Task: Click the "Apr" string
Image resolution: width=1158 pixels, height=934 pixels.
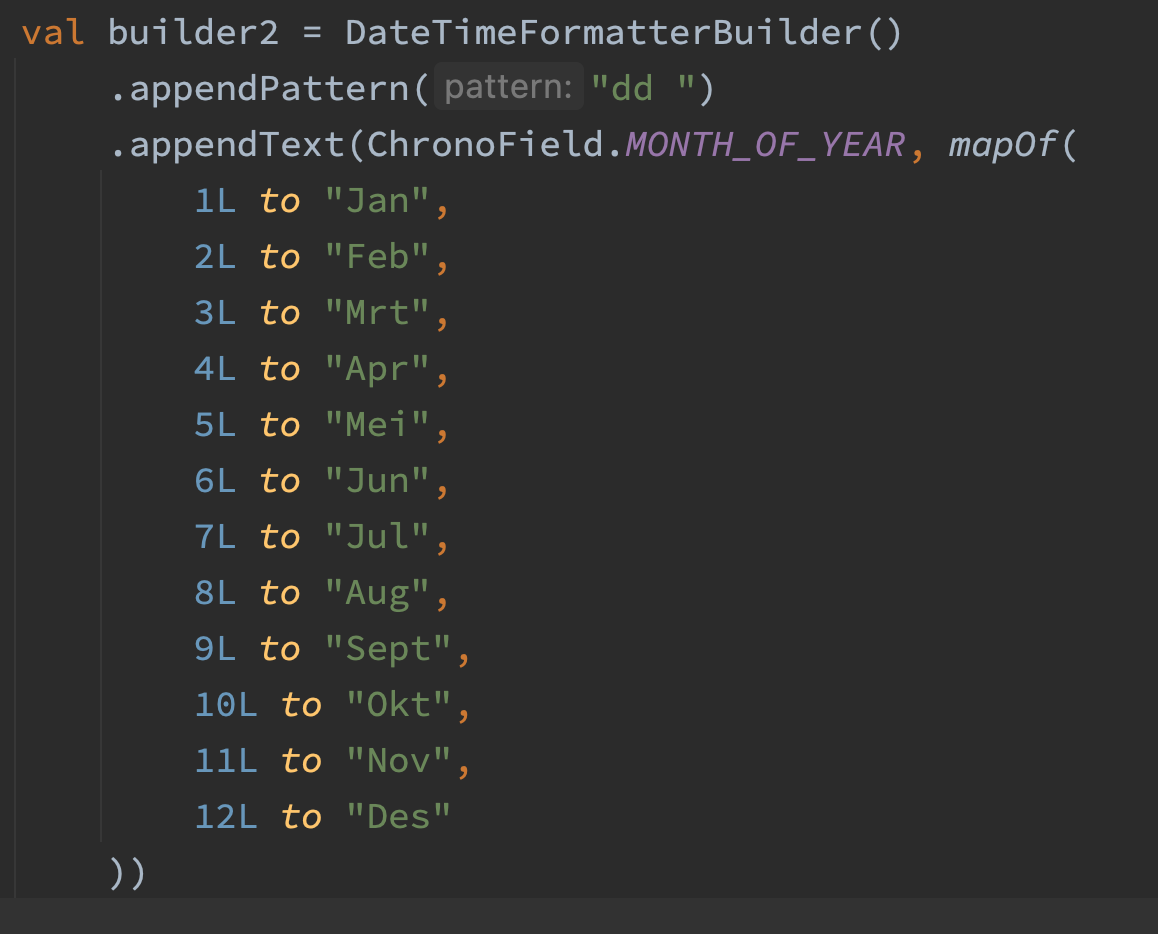Action: point(377,369)
